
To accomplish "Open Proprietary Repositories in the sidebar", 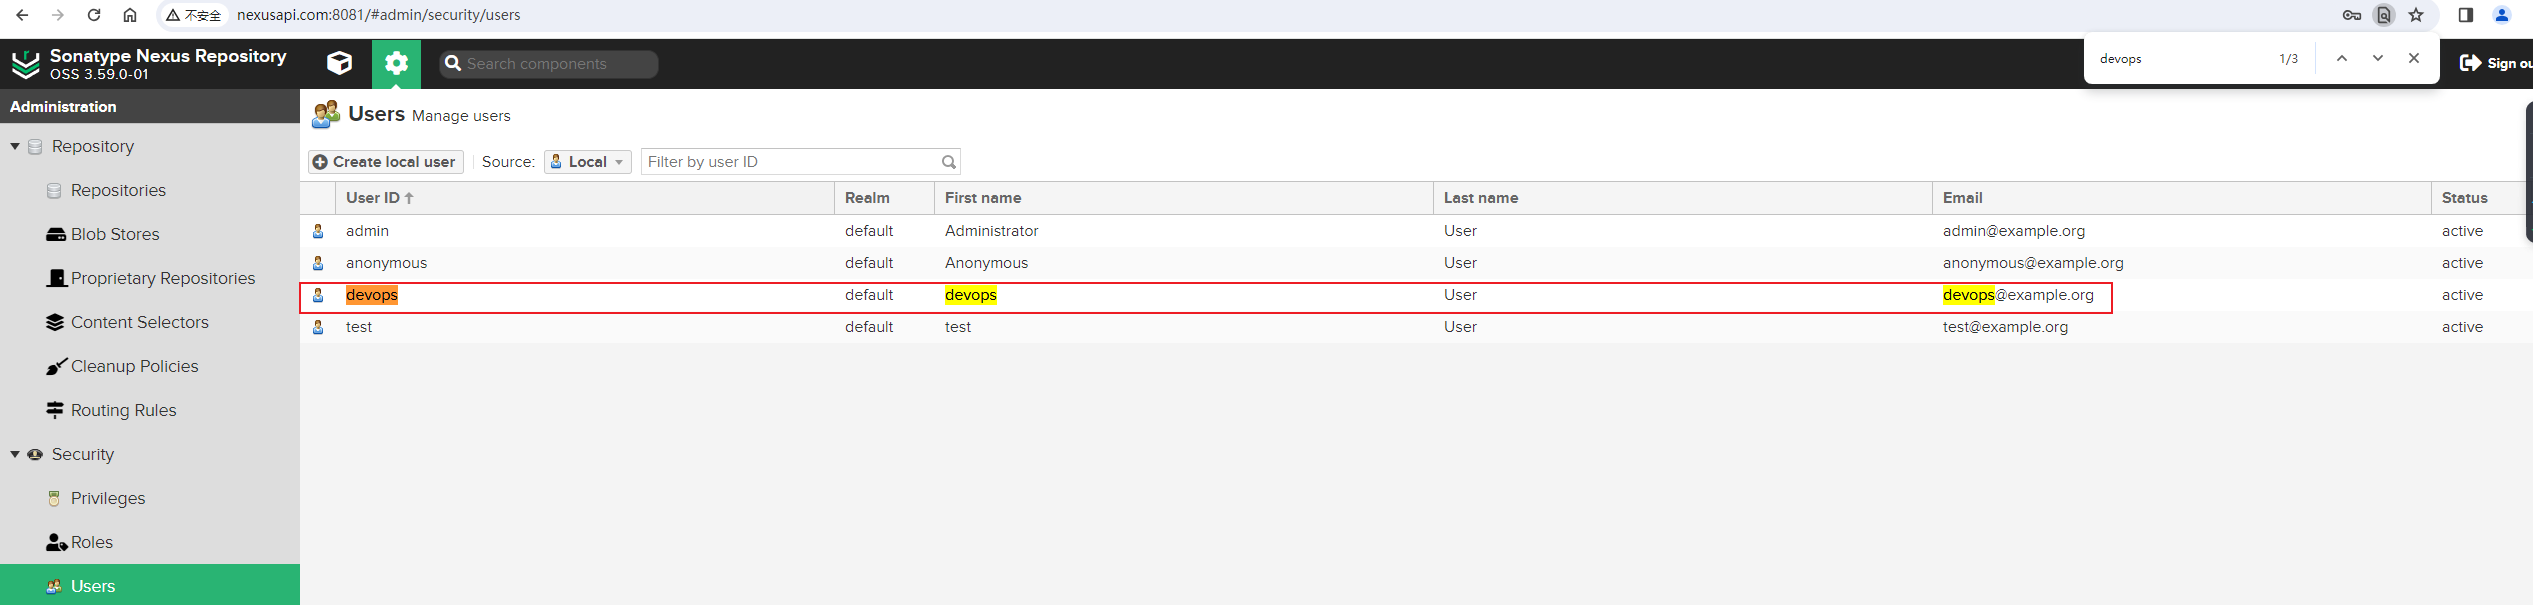I will click(x=163, y=278).
